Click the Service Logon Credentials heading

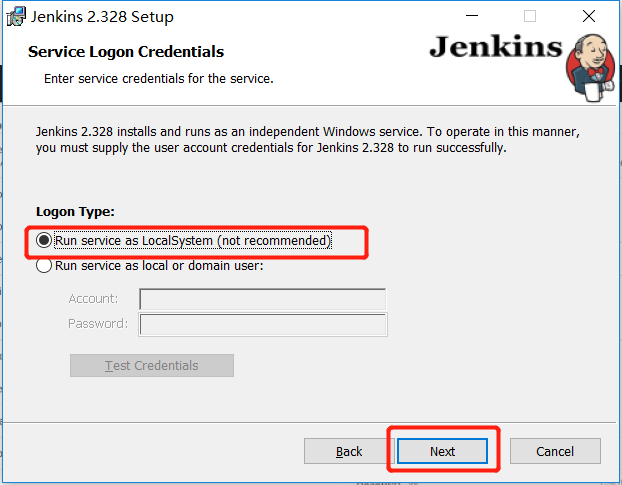tap(126, 52)
